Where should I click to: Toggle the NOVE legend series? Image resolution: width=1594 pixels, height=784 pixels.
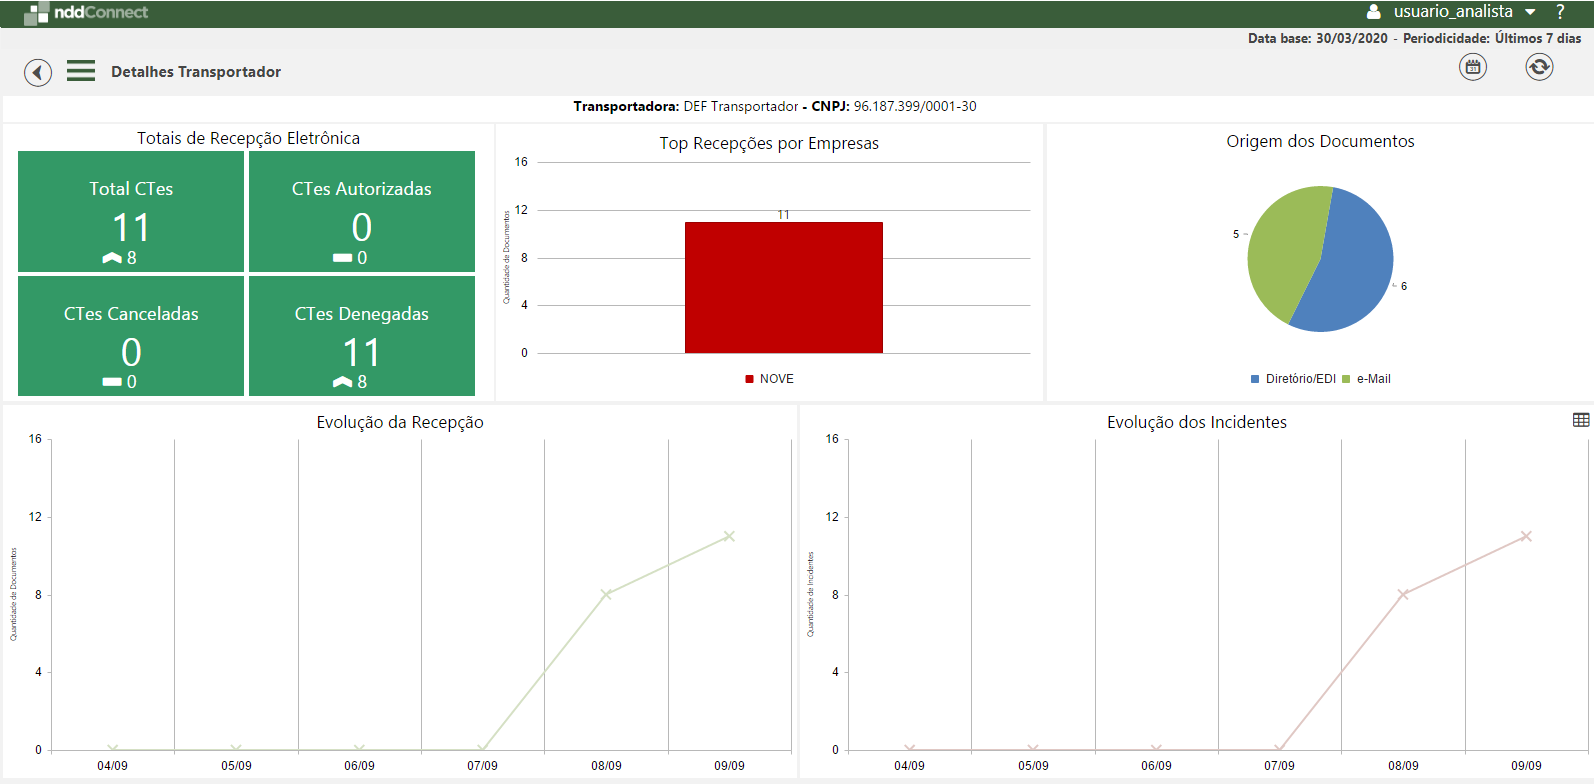769,379
